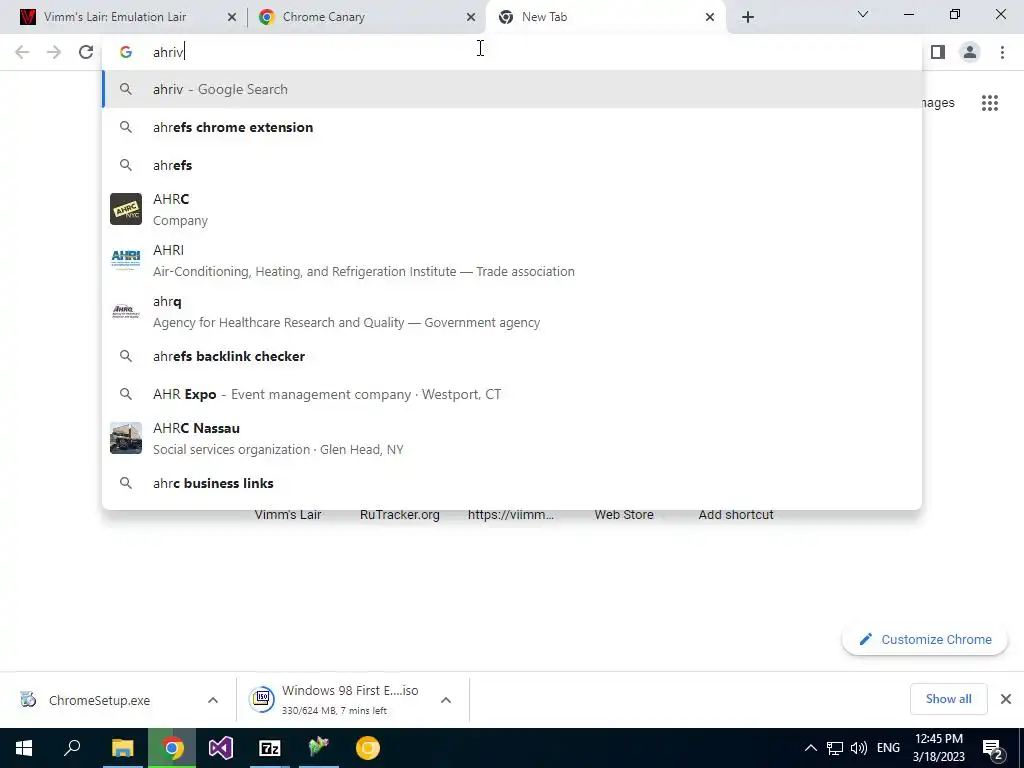Open Visual Studio from taskbar
The height and width of the screenshot is (768, 1024).
[221, 748]
